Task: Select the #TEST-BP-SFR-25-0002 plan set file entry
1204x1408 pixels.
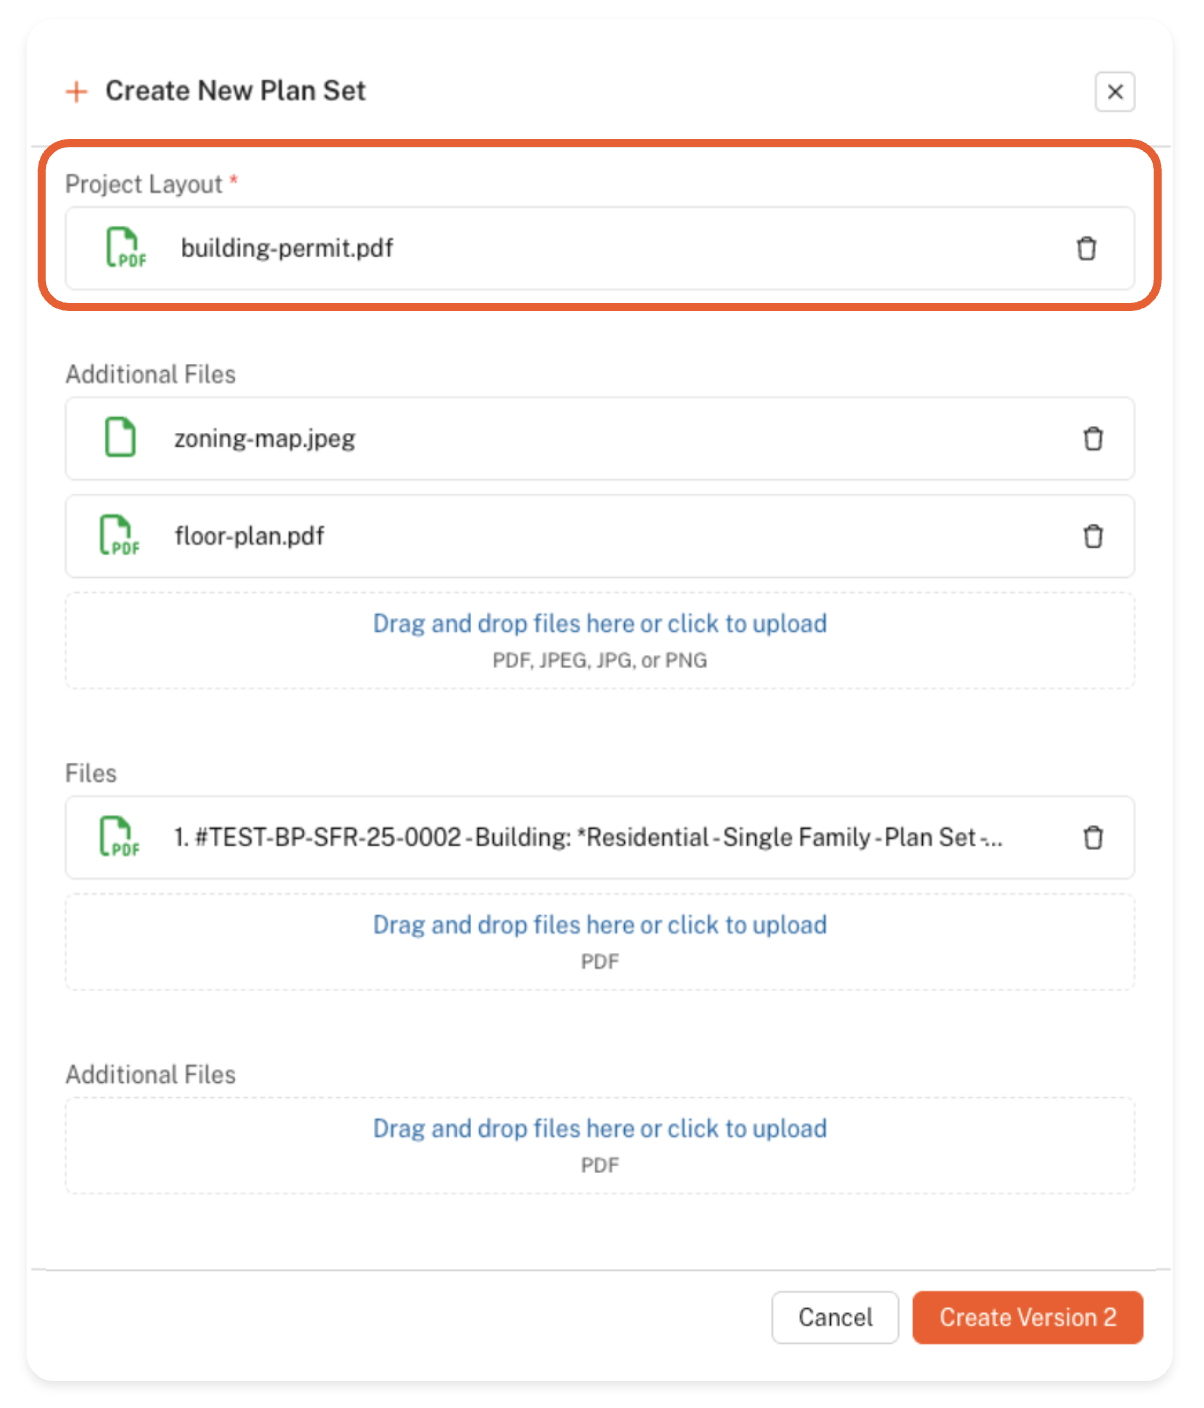Action: point(588,837)
